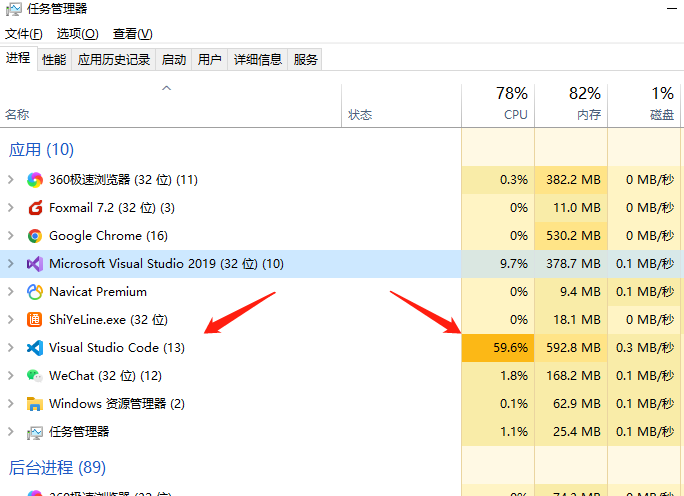This screenshot has height=496, width=684.
Task: Switch to the 应用历史记录 tab
Action: point(113,59)
